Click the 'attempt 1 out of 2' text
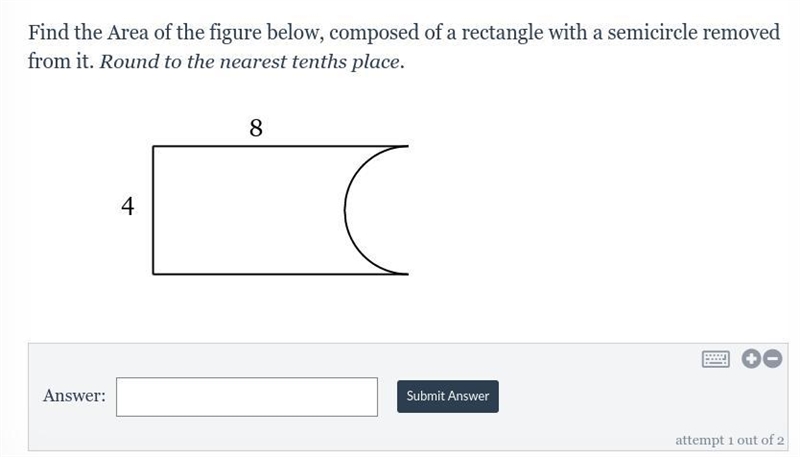The height and width of the screenshot is (457, 800). (x=730, y=440)
